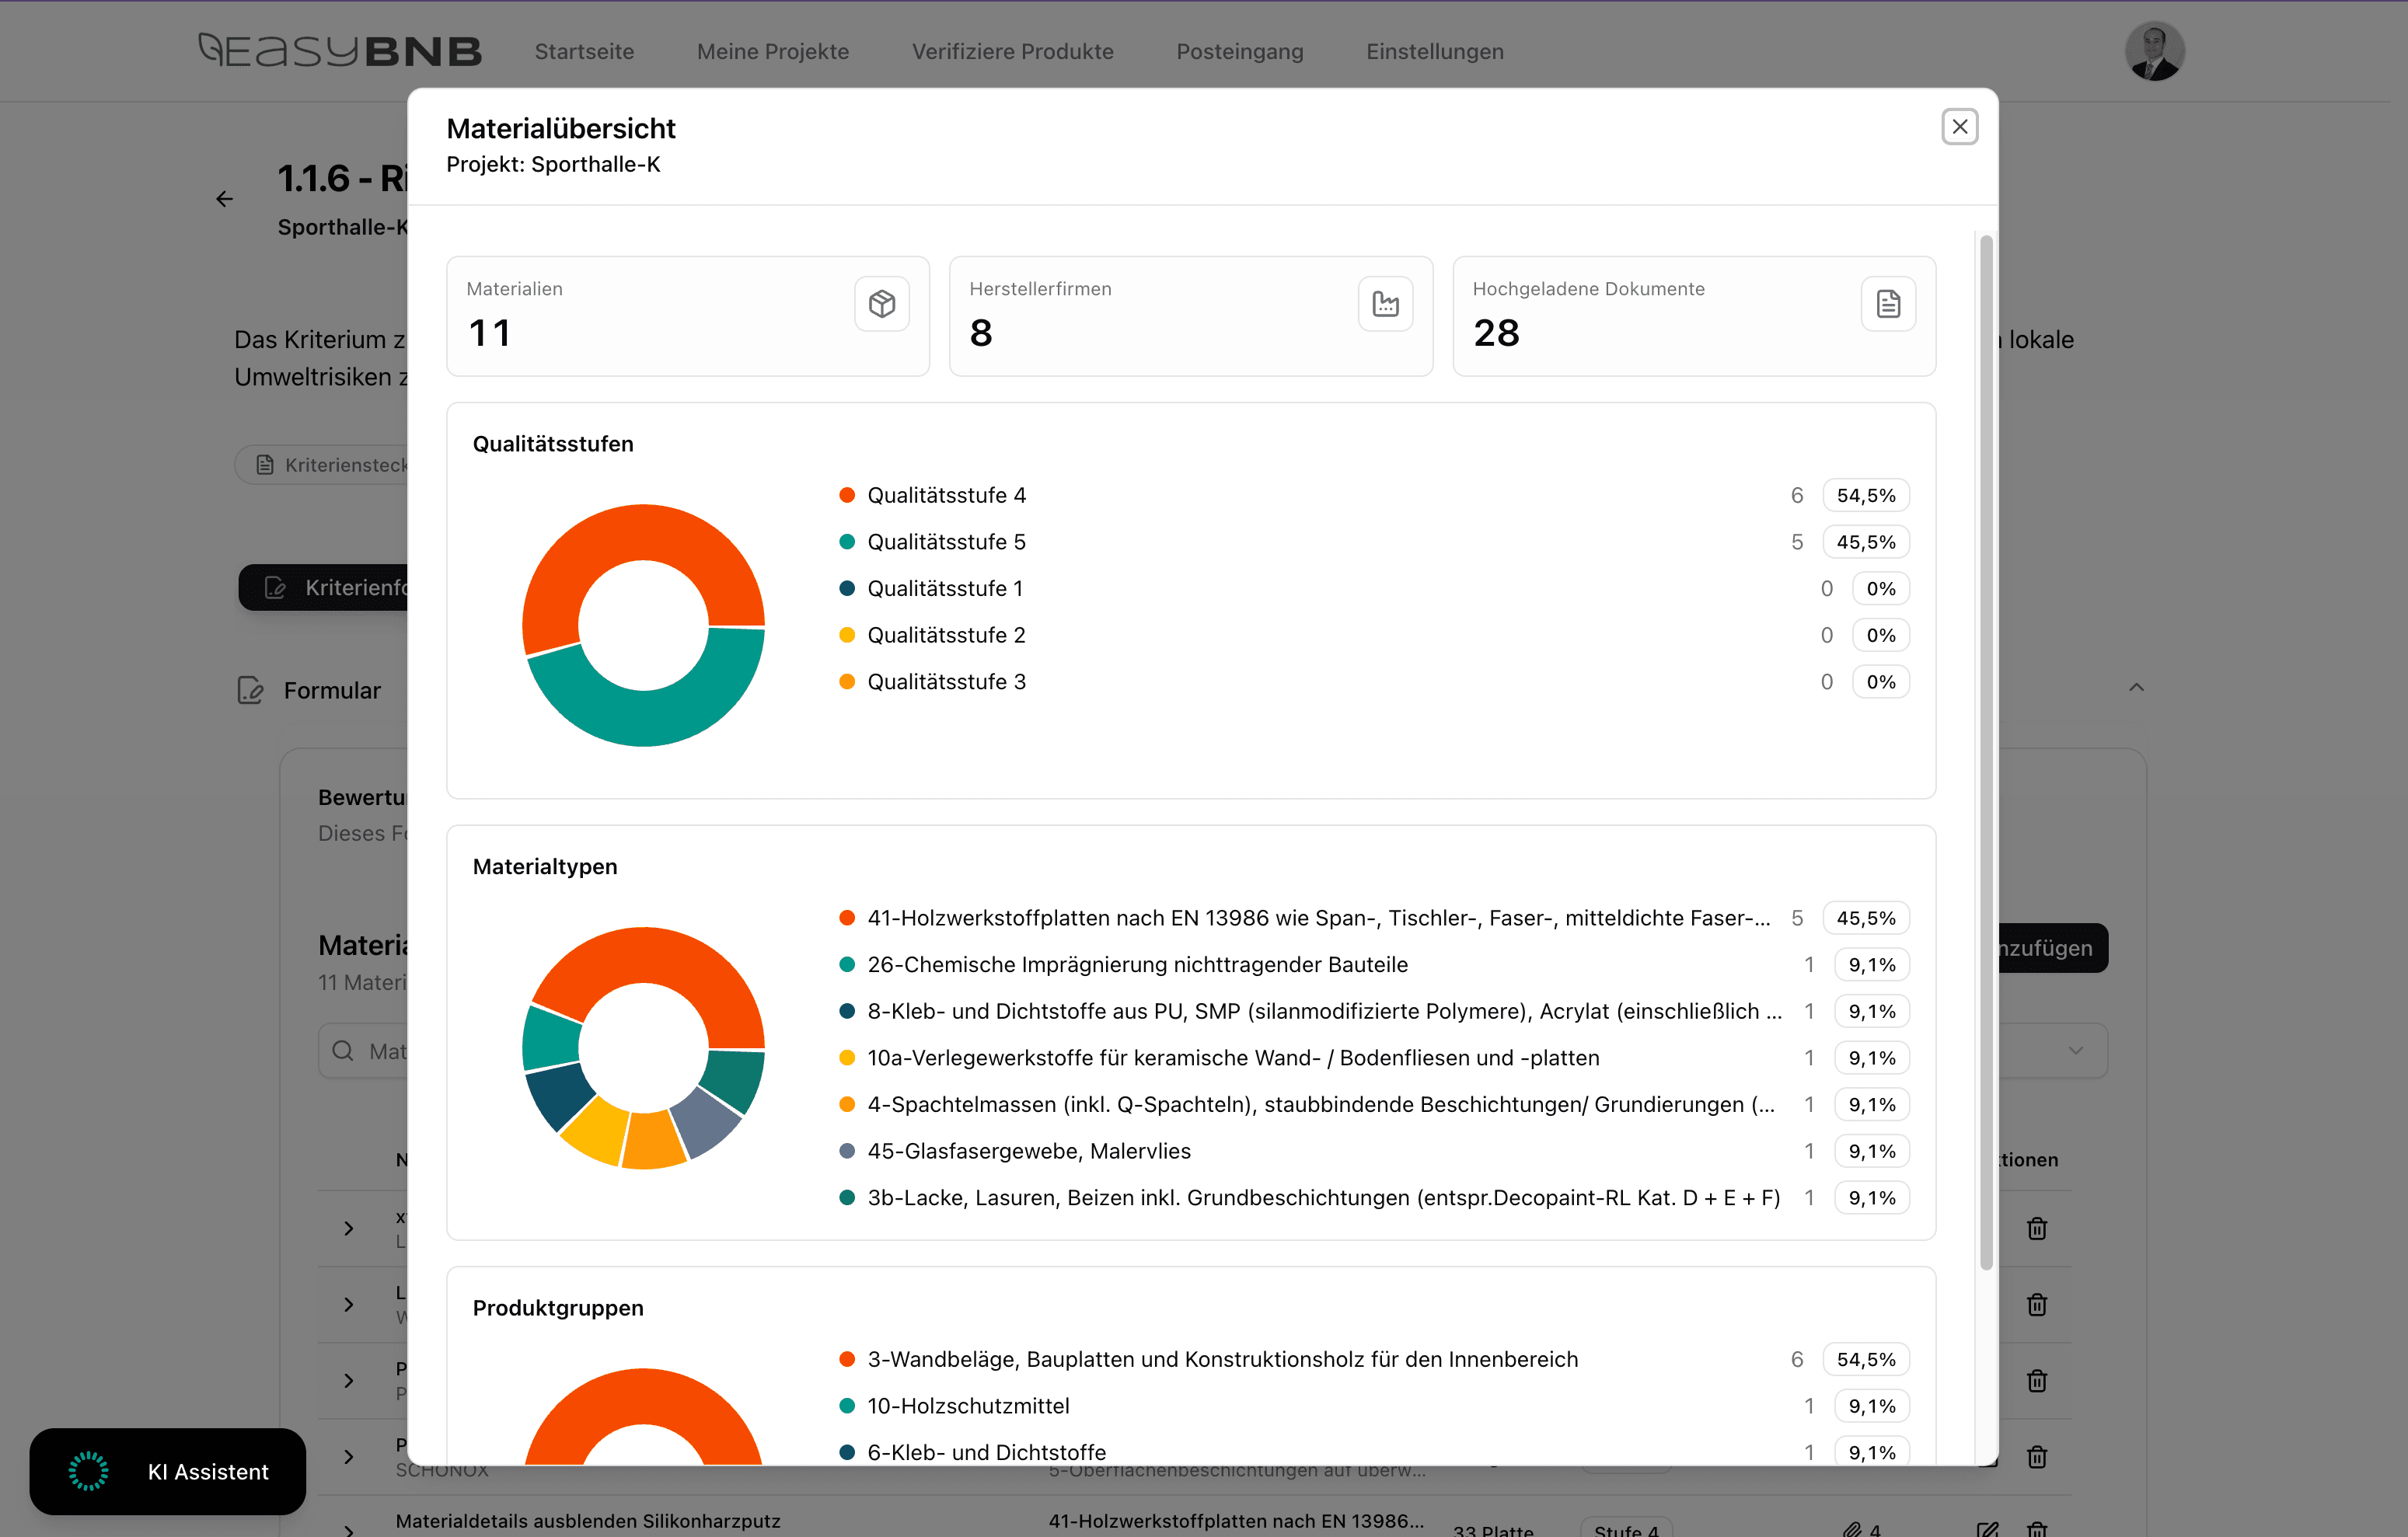Go to Meine Projekte
Viewport: 2408px width, 1537px height.
[772, 51]
